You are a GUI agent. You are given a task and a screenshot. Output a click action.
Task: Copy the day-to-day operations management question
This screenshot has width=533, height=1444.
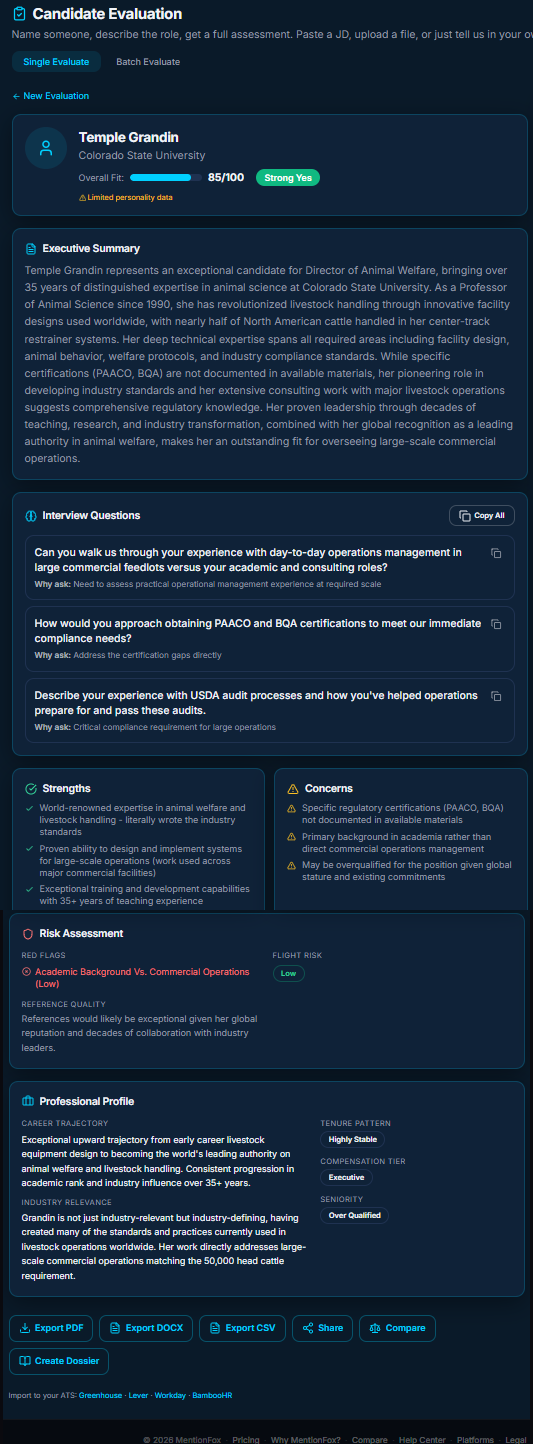[496, 553]
